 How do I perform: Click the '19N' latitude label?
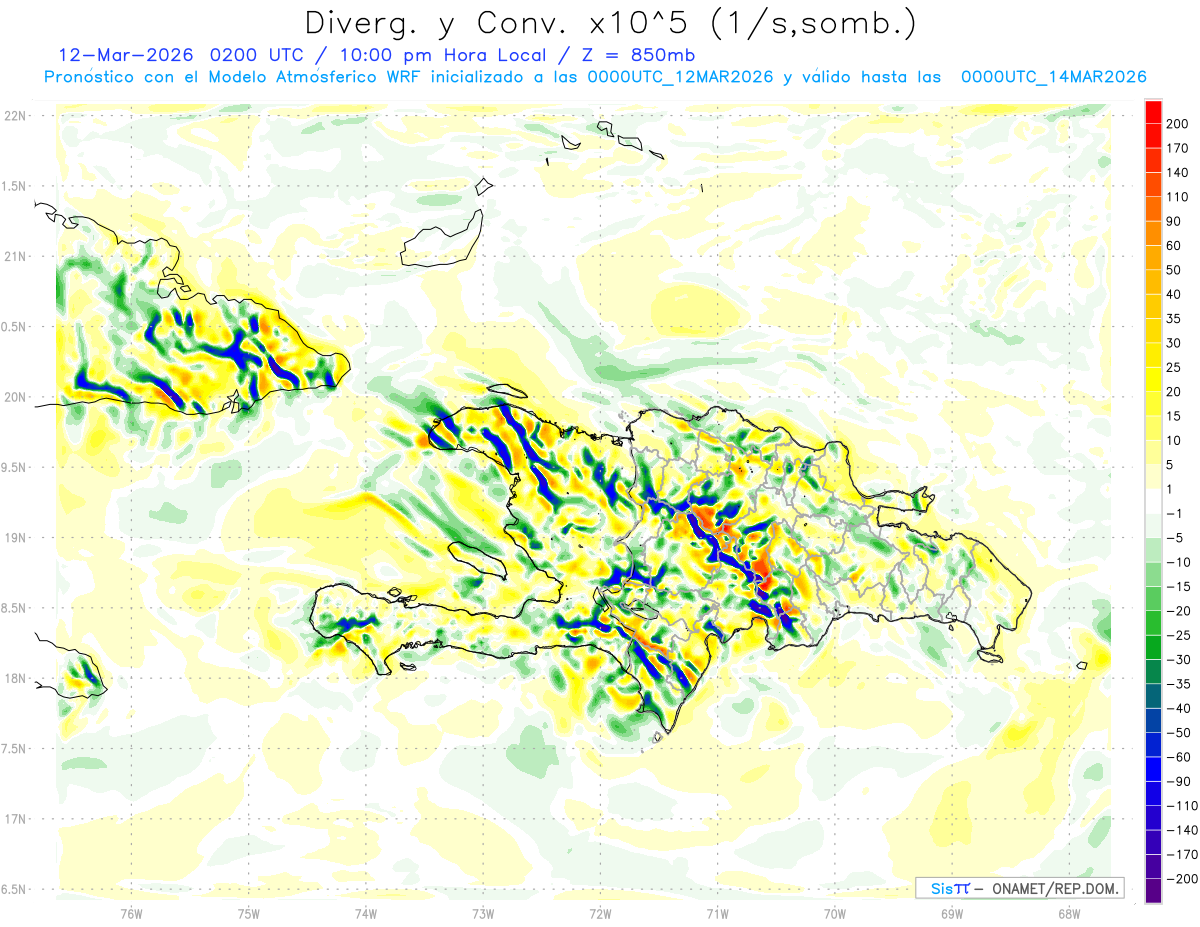click(x=16, y=537)
